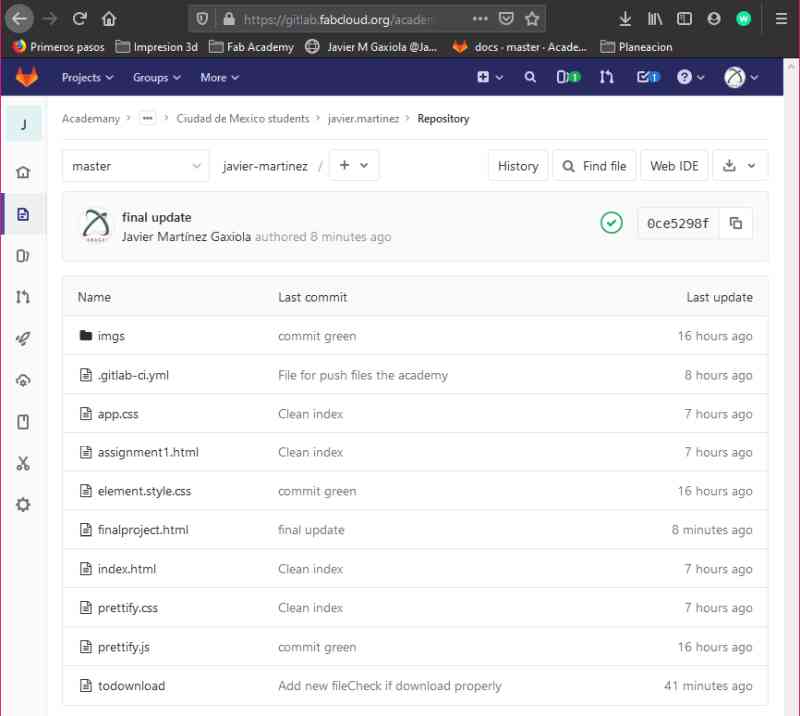
Task: Expand the Projects menu
Action: pos(87,78)
